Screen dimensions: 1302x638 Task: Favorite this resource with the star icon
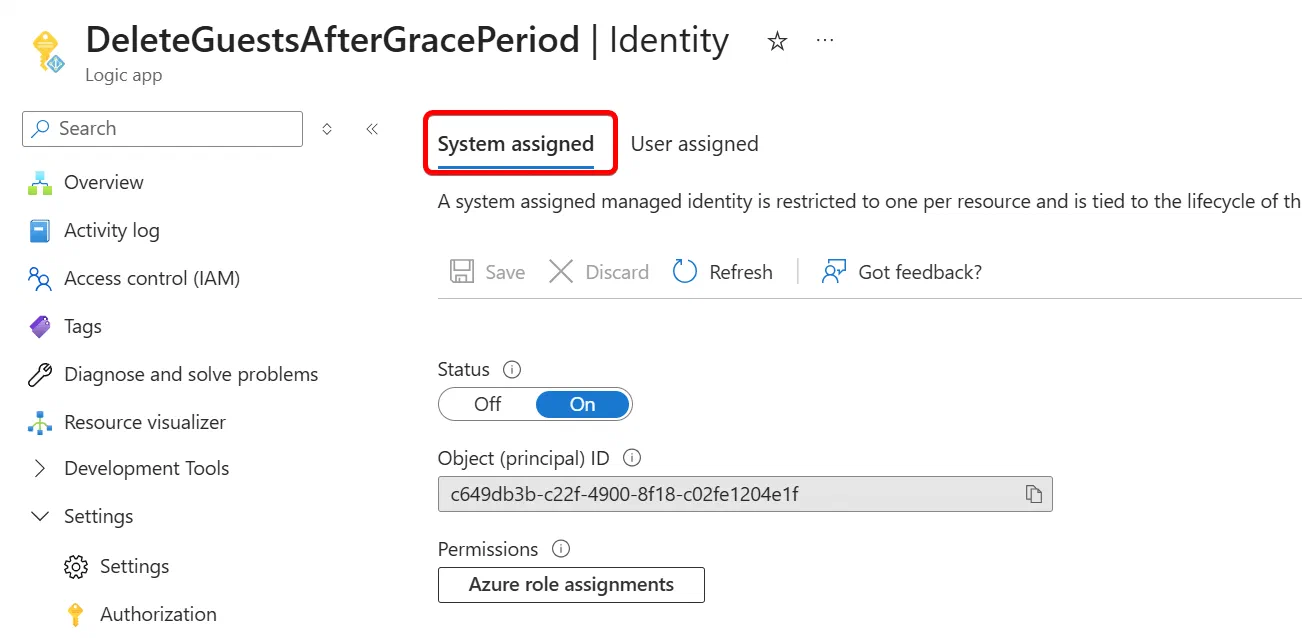777,41
